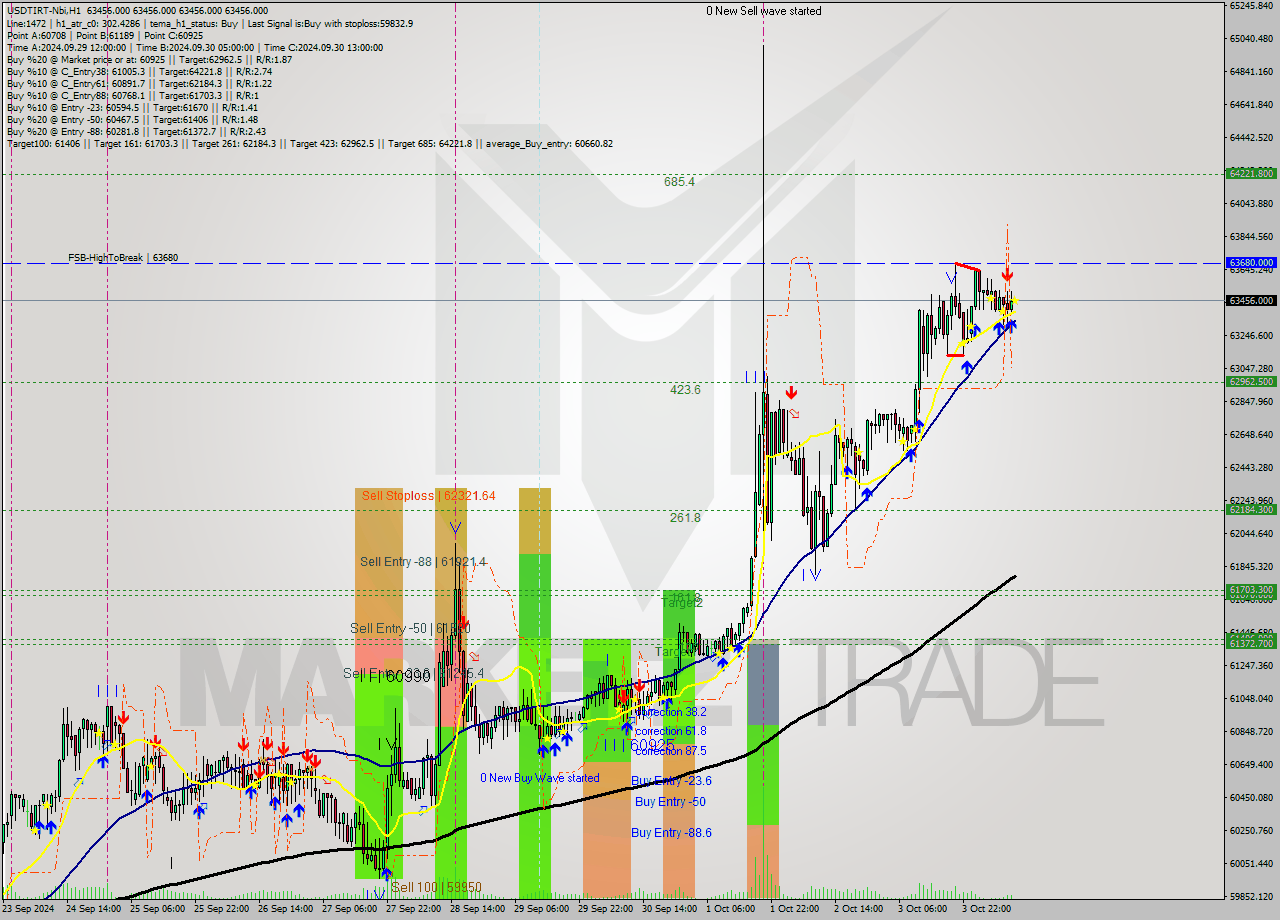Click the 'USDTIRT-Nbi,H1' symbol header
Image resolution: width=1280 pixels, height=920 pixels.
[44, 11]
